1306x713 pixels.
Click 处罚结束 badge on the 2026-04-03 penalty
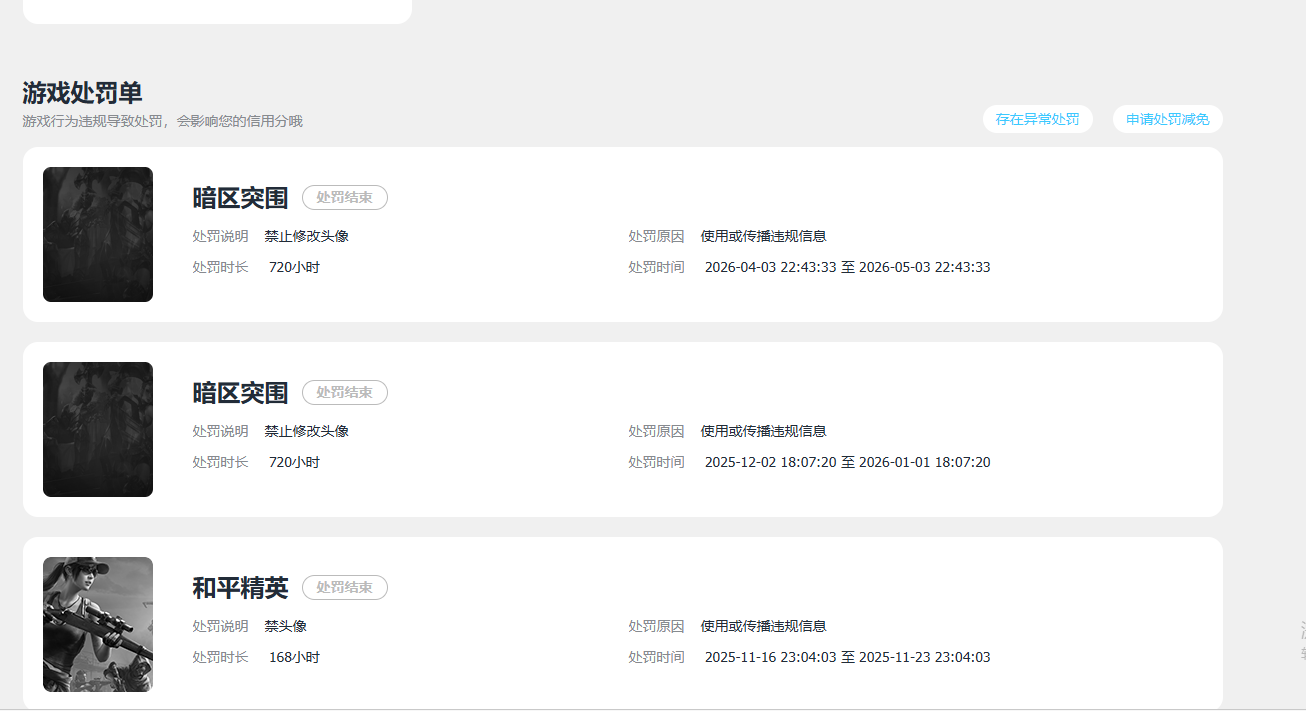click(345, 198)
